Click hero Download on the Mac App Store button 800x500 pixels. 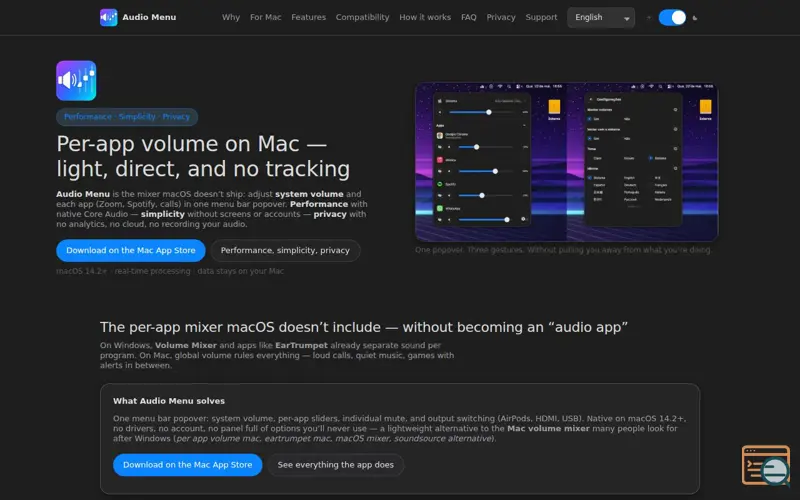click(x=131, y=251)
